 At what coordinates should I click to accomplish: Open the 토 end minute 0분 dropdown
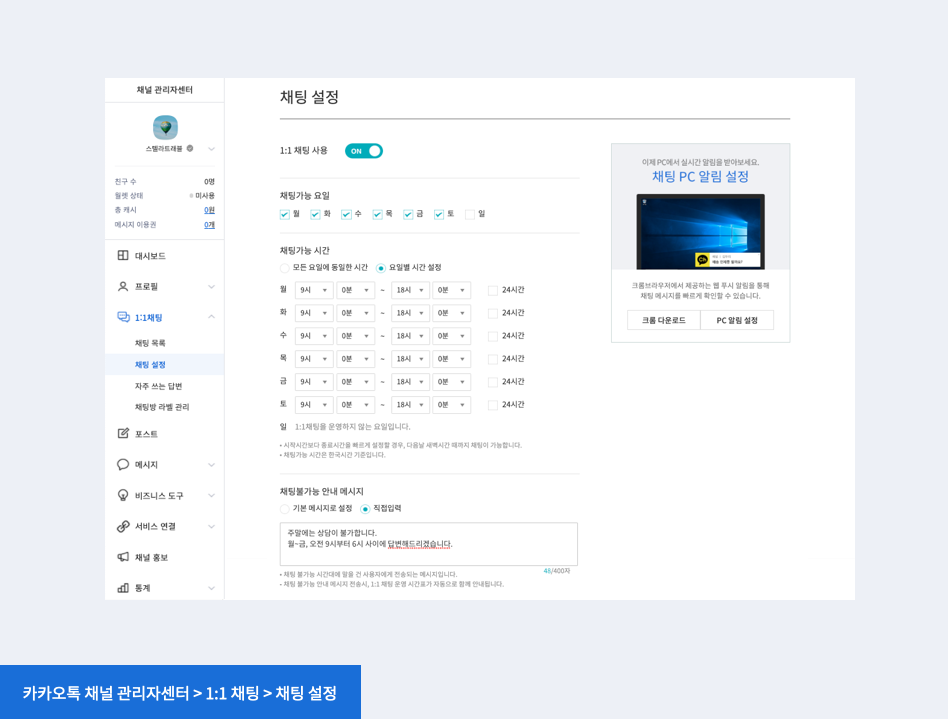452,405
